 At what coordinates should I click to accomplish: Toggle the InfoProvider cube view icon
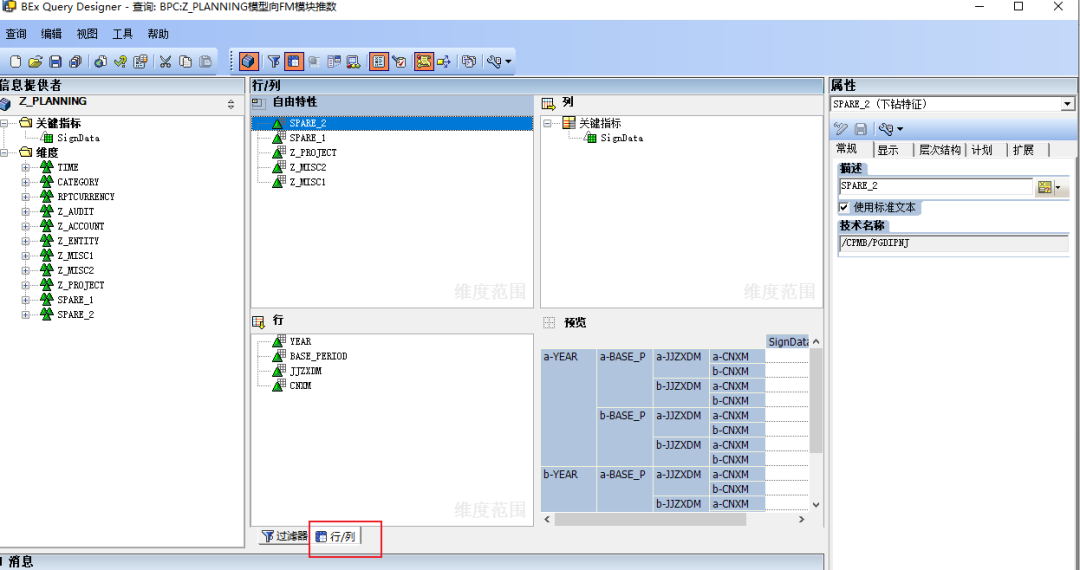point(249,62)
